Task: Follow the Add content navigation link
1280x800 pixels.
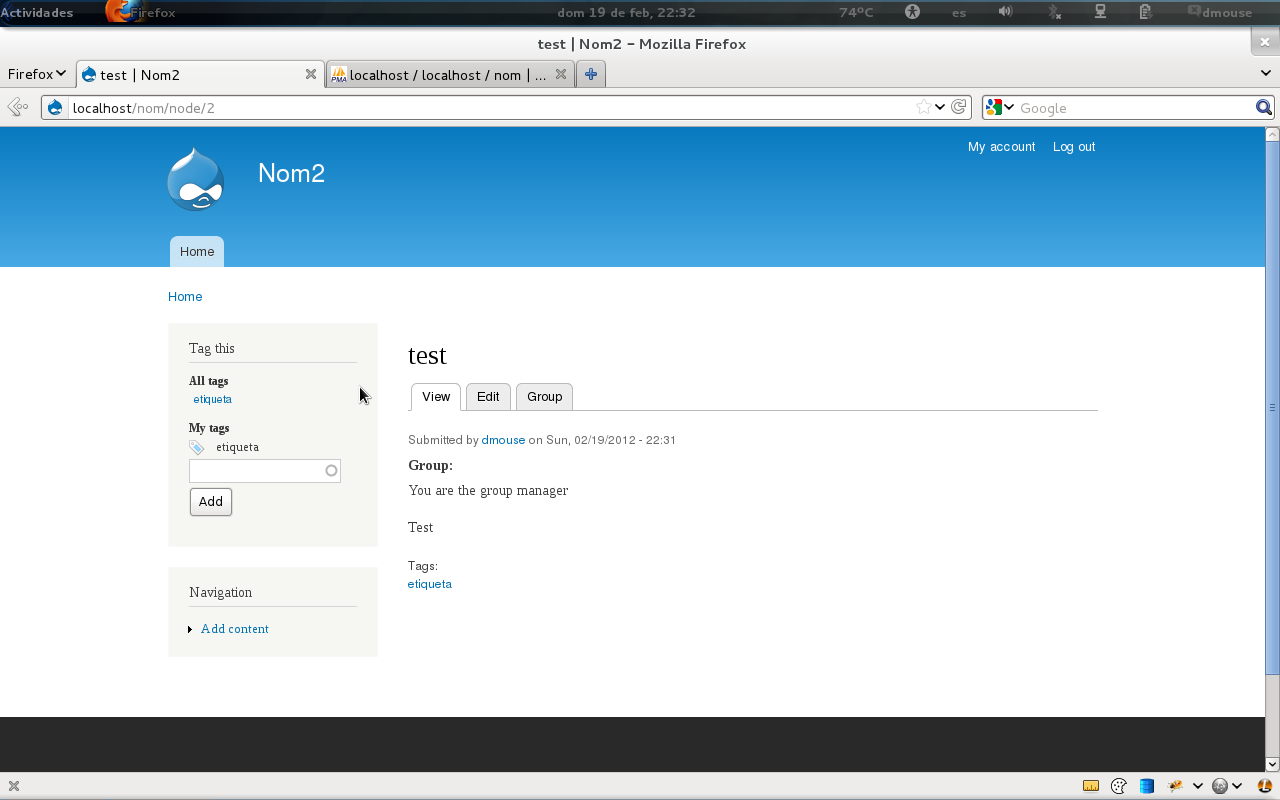Action: tap(234, 629)
